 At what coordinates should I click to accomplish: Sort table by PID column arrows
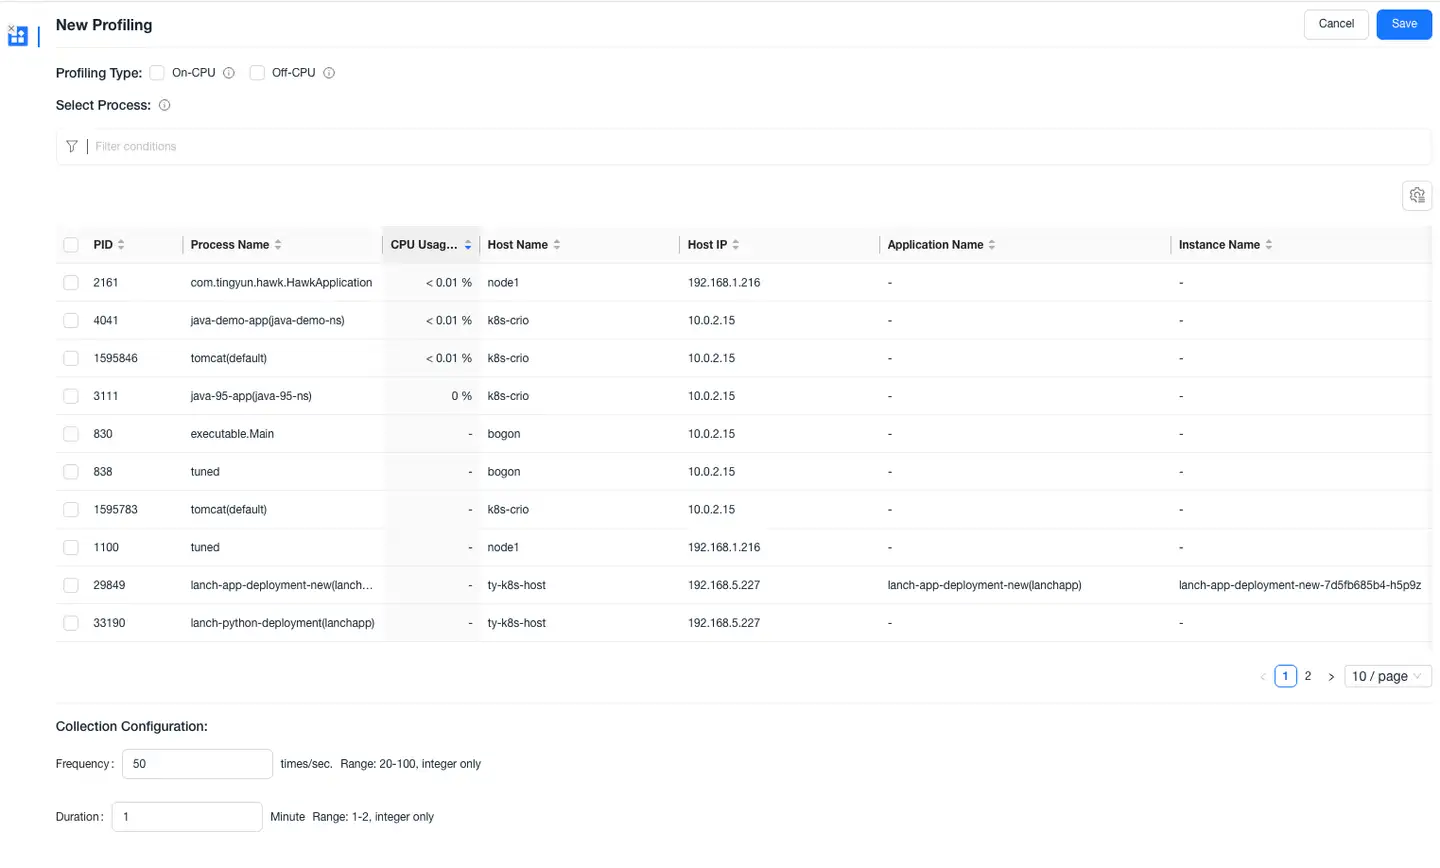coord(121,245)
